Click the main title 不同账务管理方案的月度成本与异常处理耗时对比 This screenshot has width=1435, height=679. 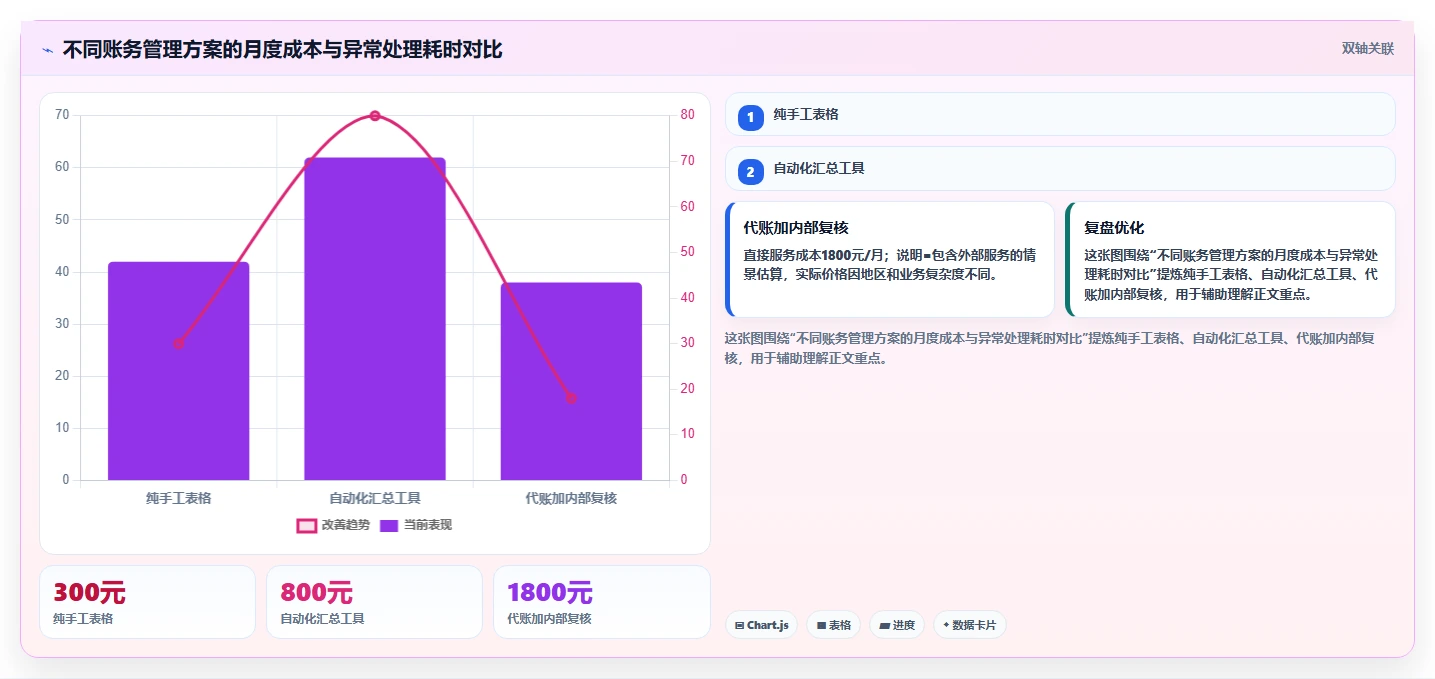coord(282,49)
